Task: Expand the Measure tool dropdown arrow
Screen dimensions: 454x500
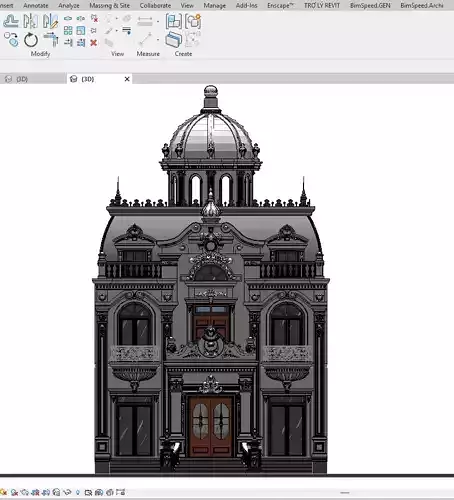Action: tap(158, 40)
